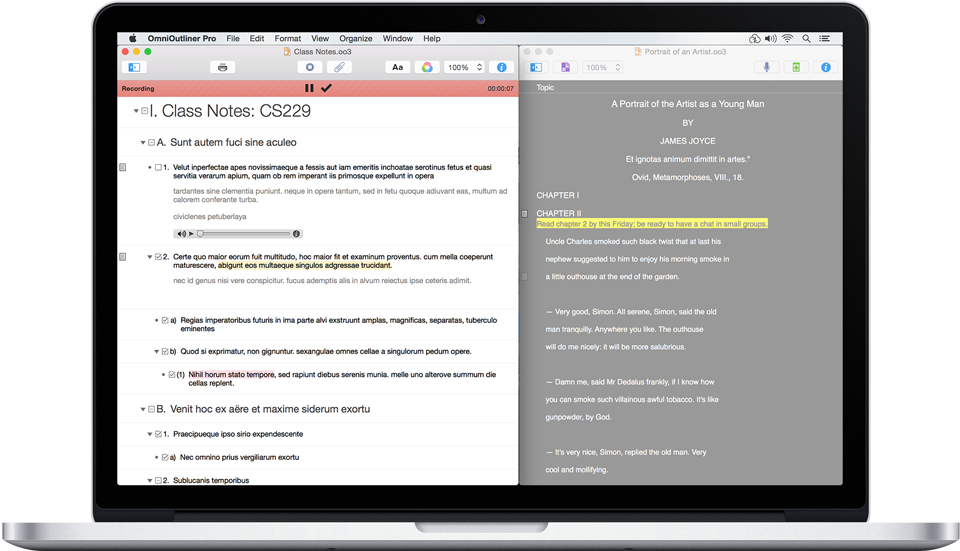Click the note icon beside row 2 Certe
The height and width of the screenshot is (551, 960).
point(123,257)
